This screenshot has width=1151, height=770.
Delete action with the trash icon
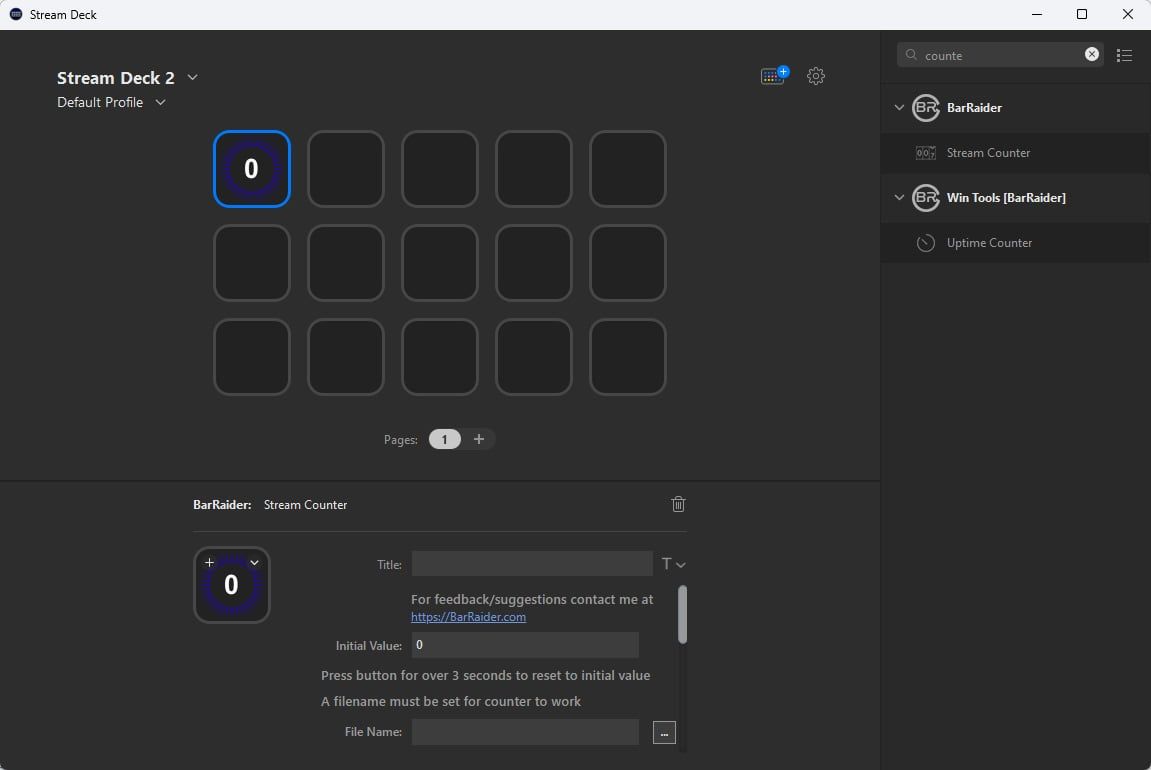[678, 504]
